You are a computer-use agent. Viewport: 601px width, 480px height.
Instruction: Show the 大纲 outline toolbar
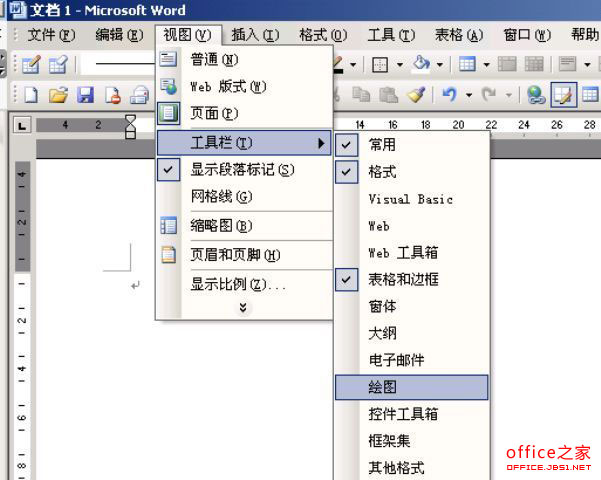pyautogui.click(x=412, y=333)
